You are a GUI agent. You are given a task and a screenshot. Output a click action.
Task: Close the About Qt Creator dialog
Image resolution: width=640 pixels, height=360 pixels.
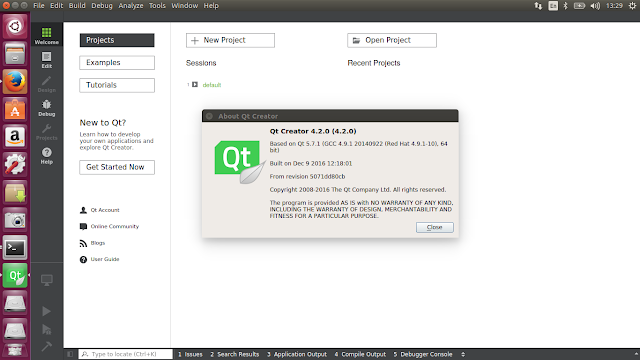[435, 227]
